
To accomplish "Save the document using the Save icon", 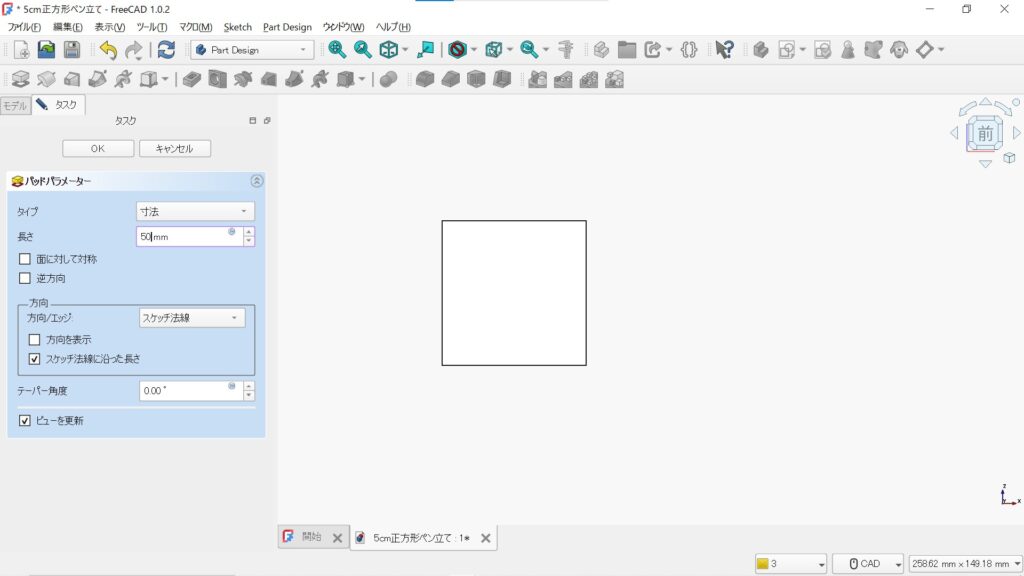I will click(71, 50).
